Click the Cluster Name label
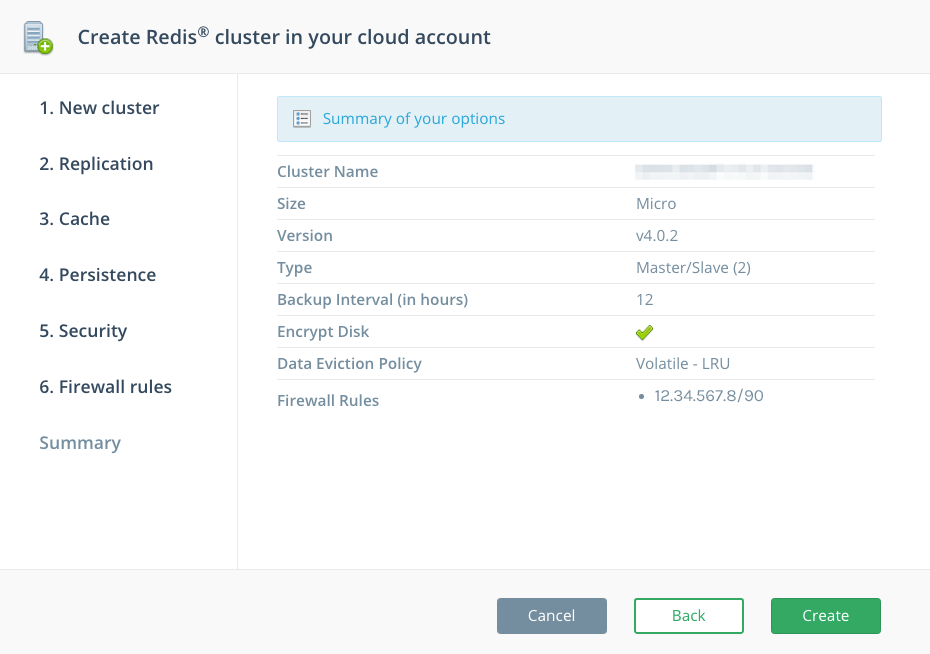This screenshot has height=654, width=930. pos(327,171)
